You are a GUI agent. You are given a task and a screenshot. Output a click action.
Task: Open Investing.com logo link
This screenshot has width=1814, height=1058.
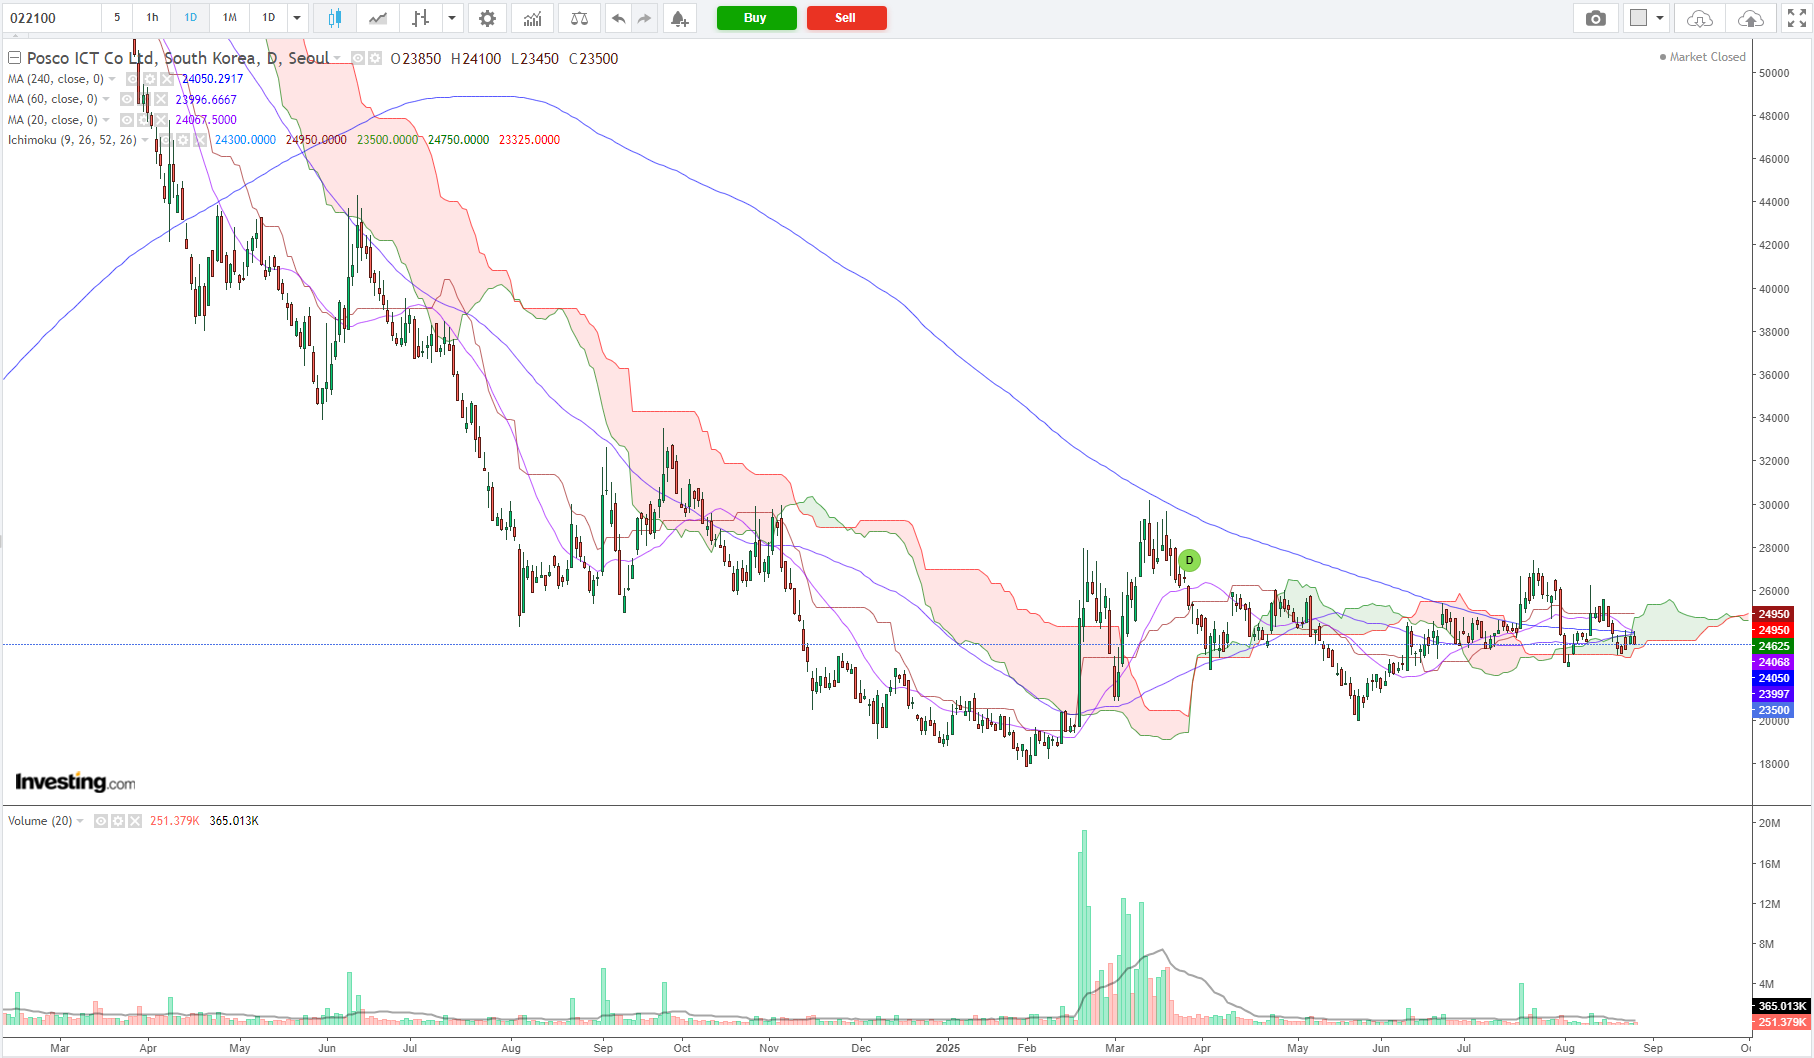75,782
